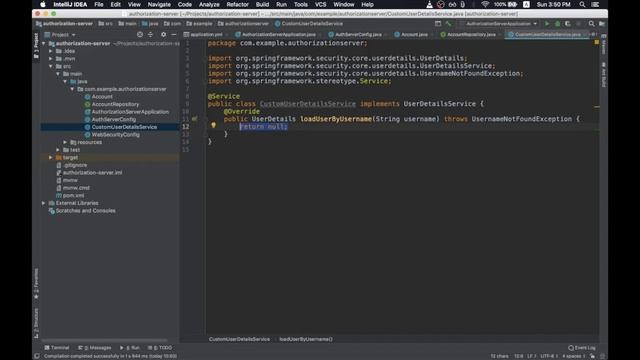Screen dimensions: 640x360
Task: Open the Structure side tool window
Action: point(36,322)
